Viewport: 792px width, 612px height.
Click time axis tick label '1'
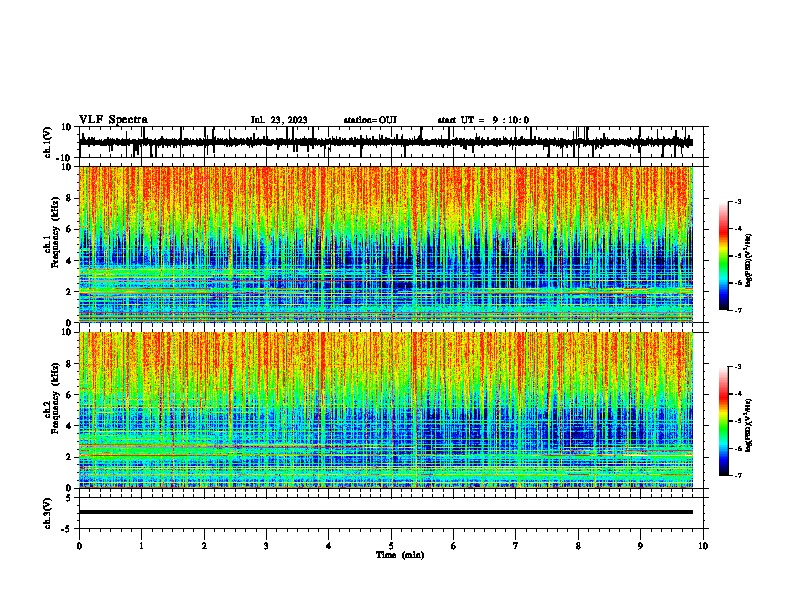coord(141,546)
